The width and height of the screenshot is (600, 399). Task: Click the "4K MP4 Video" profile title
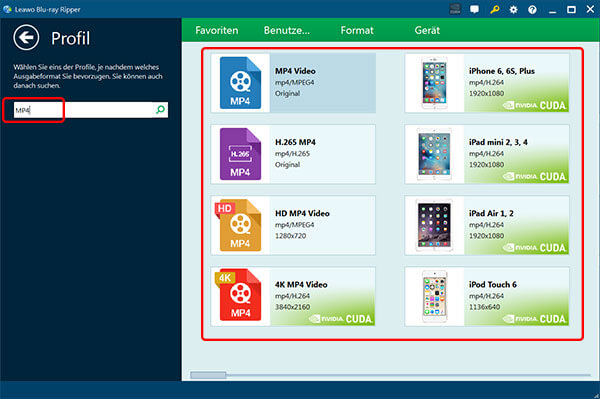(301, 284)
